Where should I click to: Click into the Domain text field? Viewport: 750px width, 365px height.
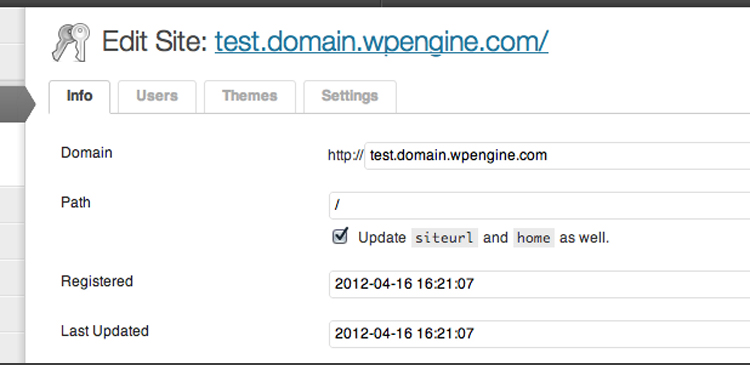tap(557, 155)
